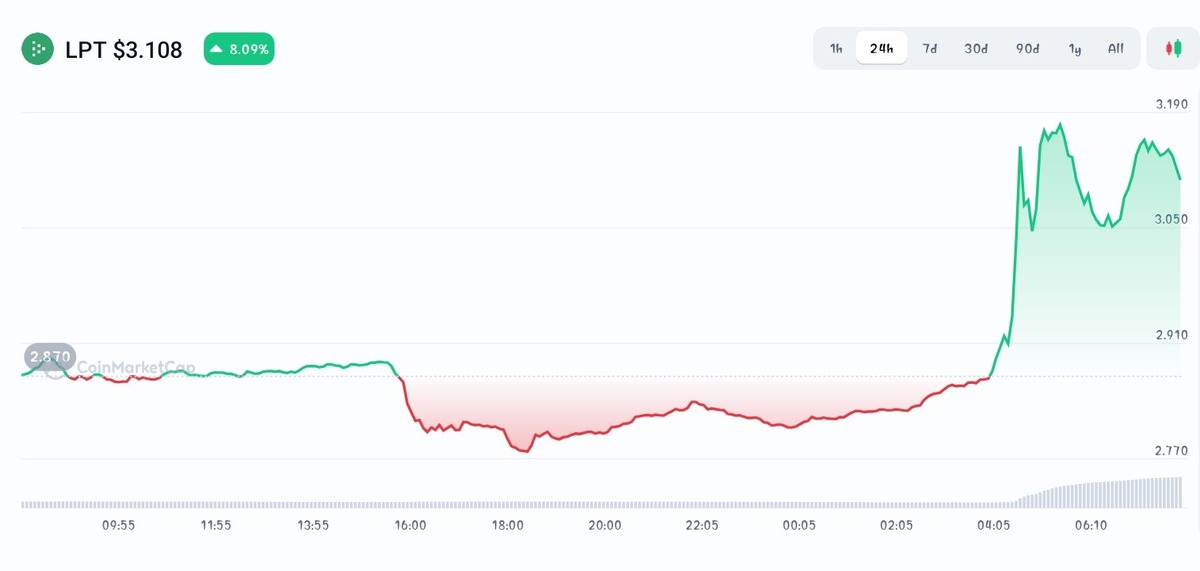
Task: Click the 2.870 opening price label
Action: point(50,357)
